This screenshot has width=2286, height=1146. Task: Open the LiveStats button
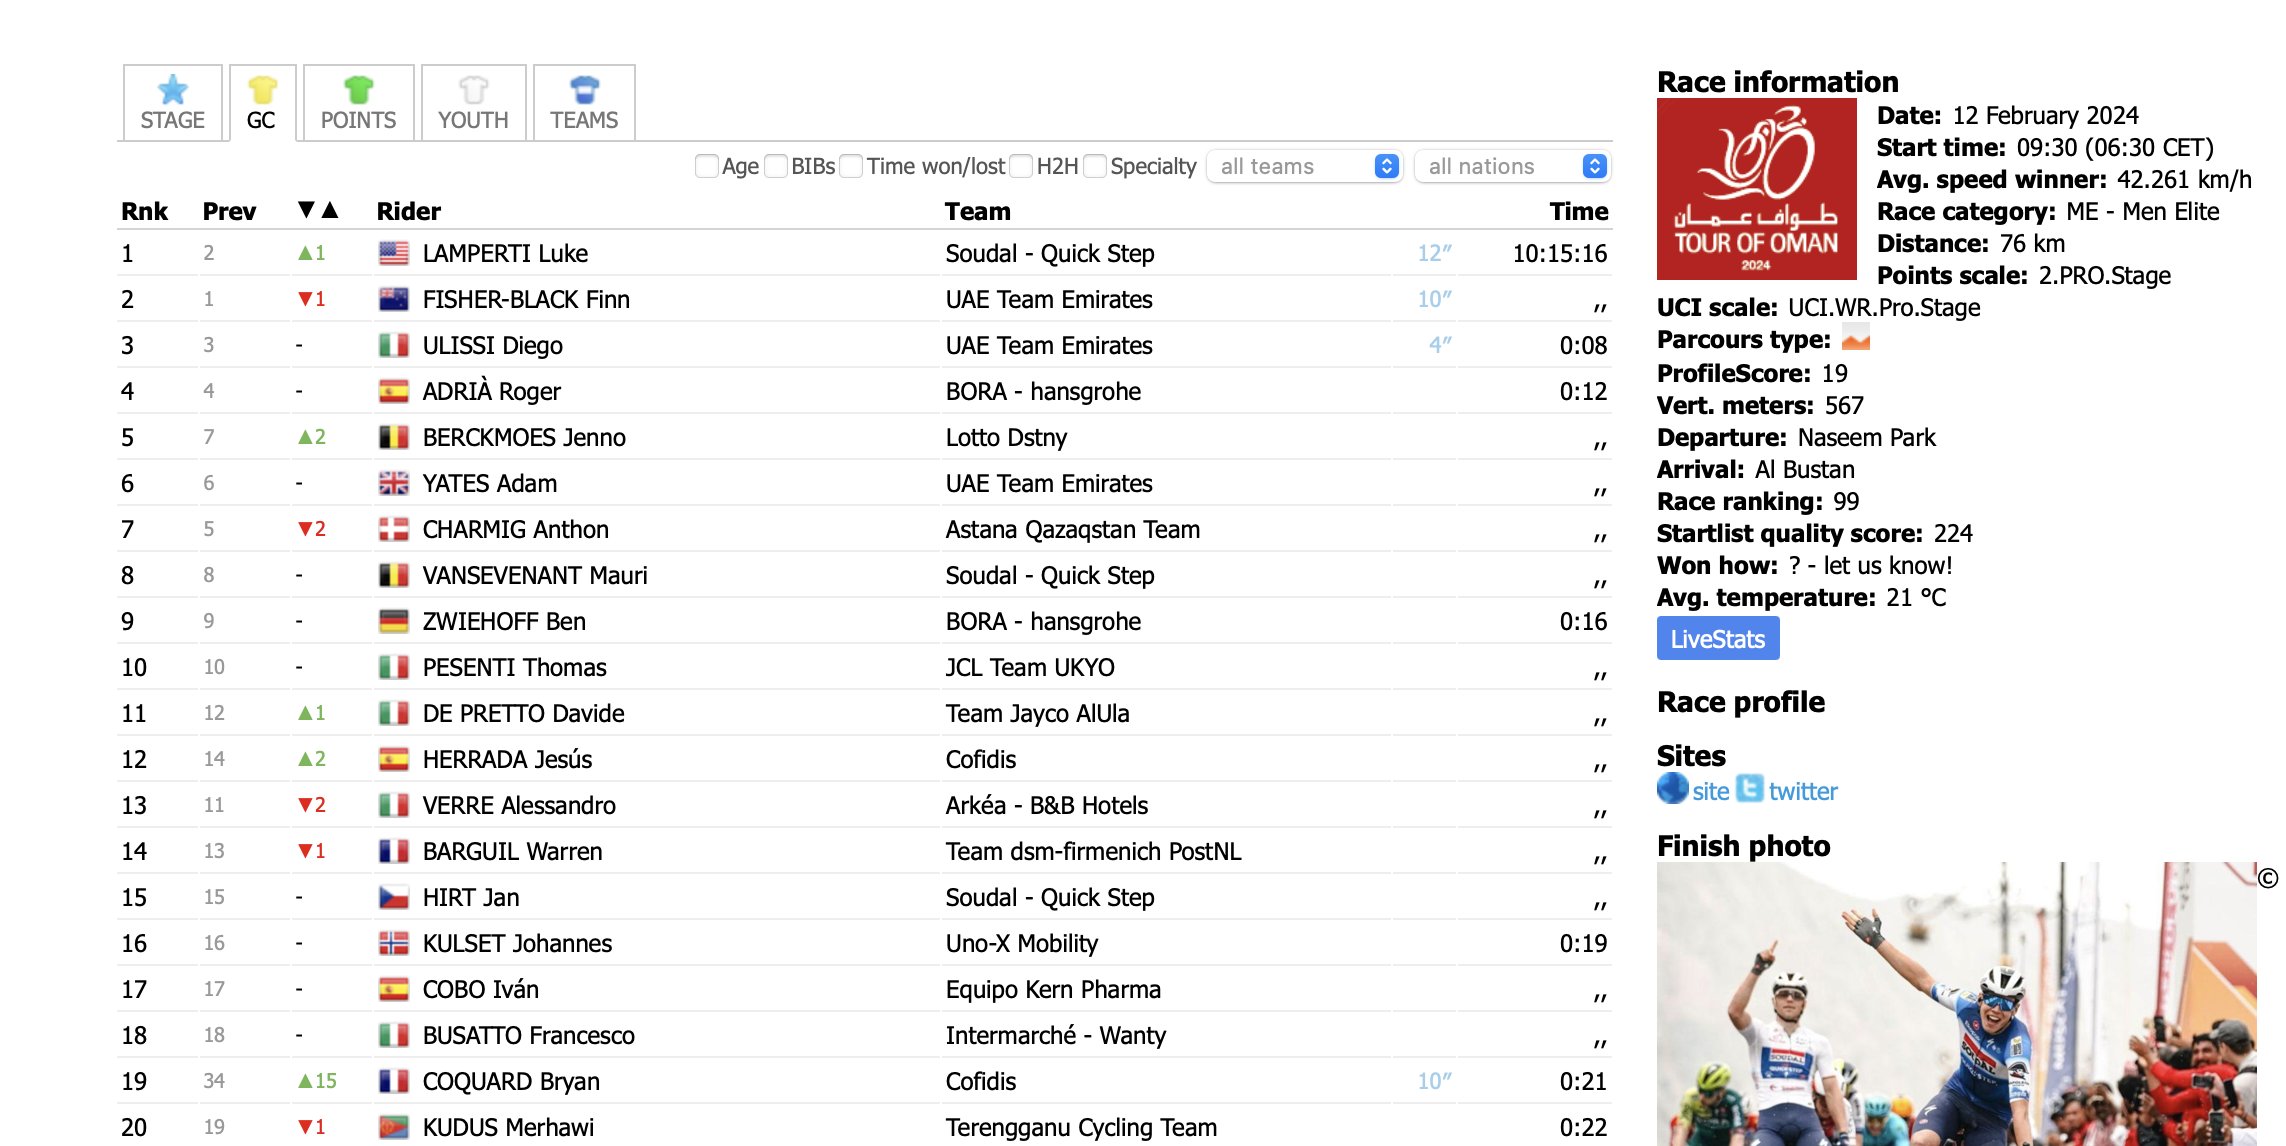pyautogui.click(x=1718, y=638)
